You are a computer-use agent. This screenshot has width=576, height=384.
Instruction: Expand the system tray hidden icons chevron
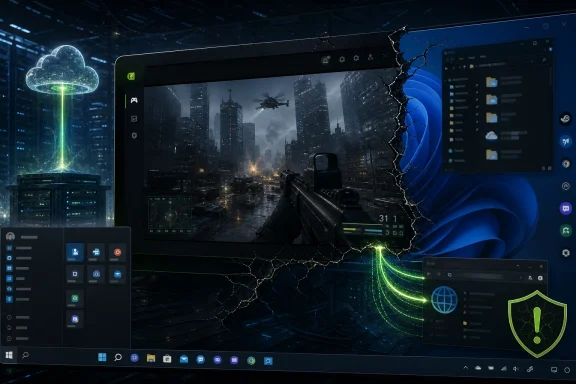pyautogui.click(x=465, y=367)
